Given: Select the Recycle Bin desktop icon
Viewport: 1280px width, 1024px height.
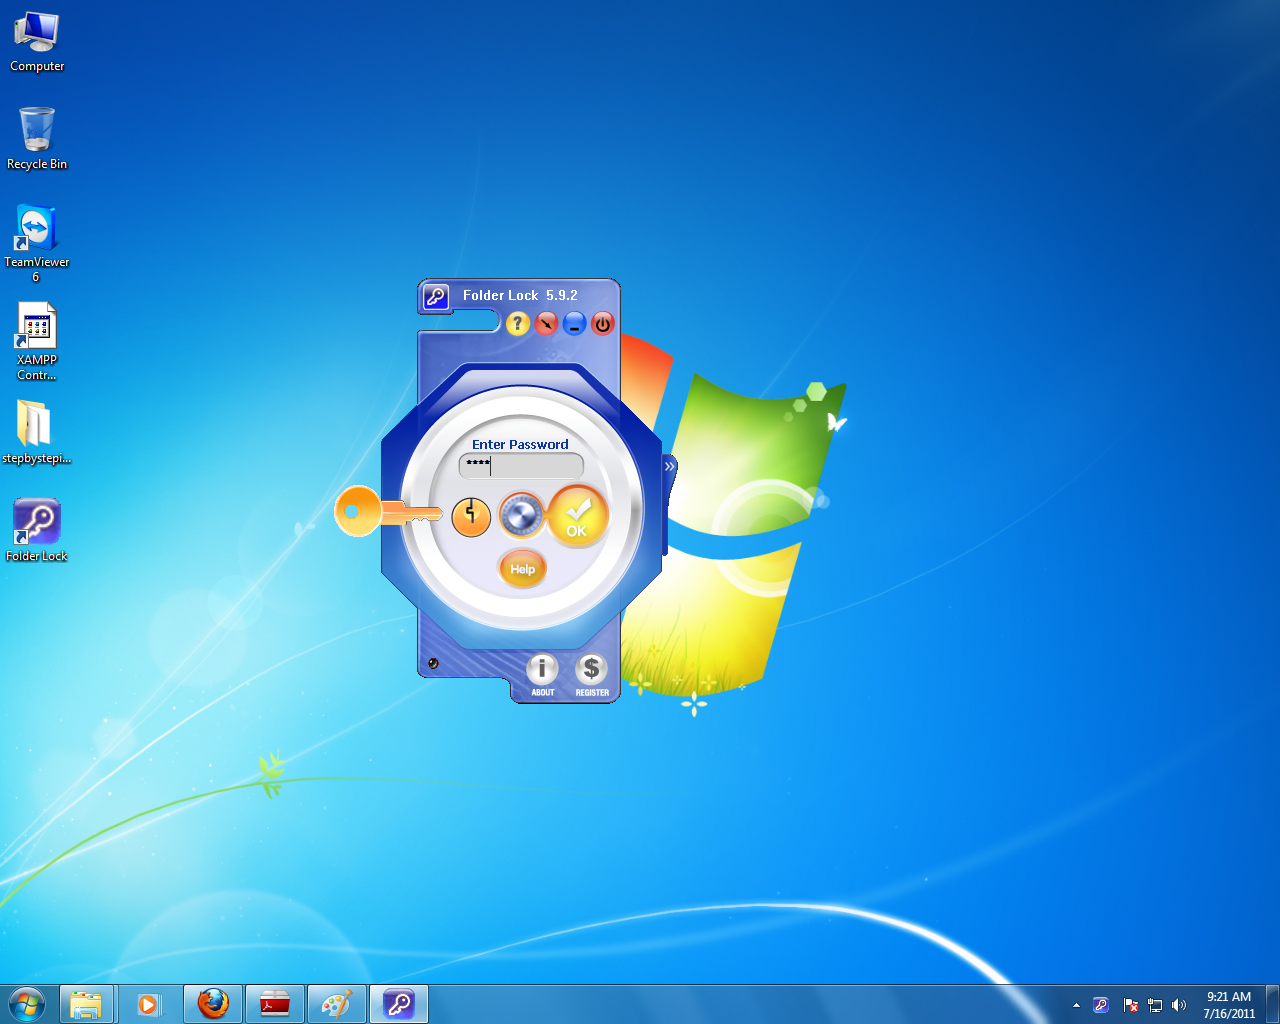Looking at the screenshot, I should coord(37,139).
